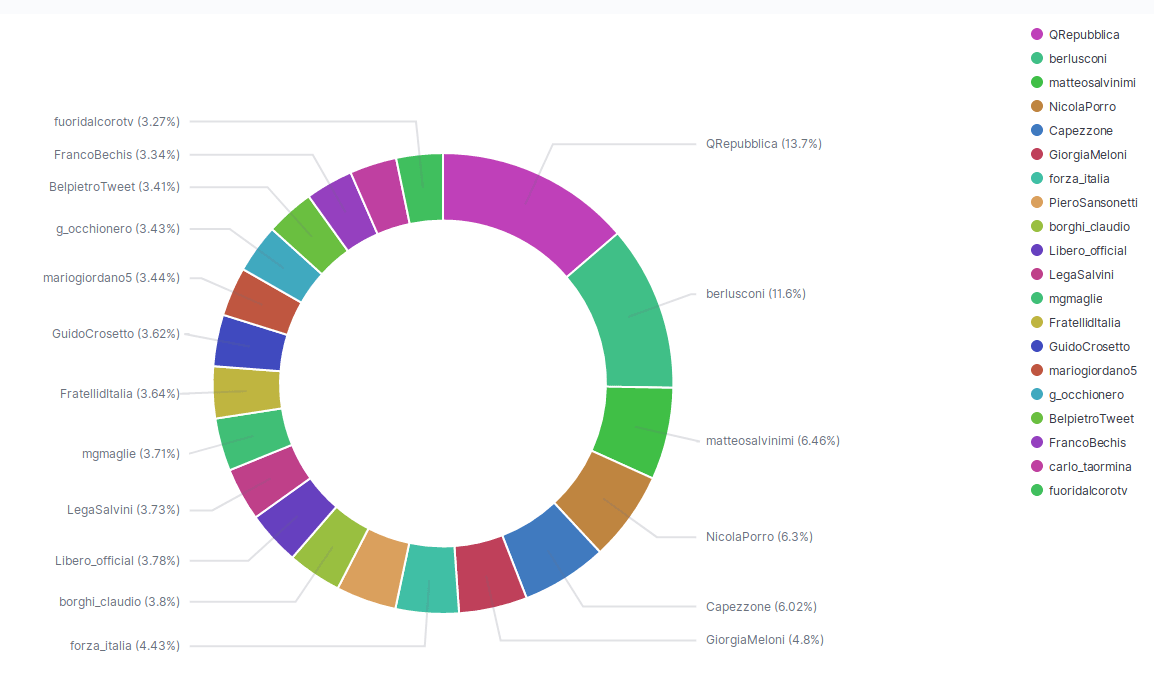The height and width of the screenshot is (678, 1154).
Task: Click the Libero_official legend color dot
Action: tap(1037, 251)
